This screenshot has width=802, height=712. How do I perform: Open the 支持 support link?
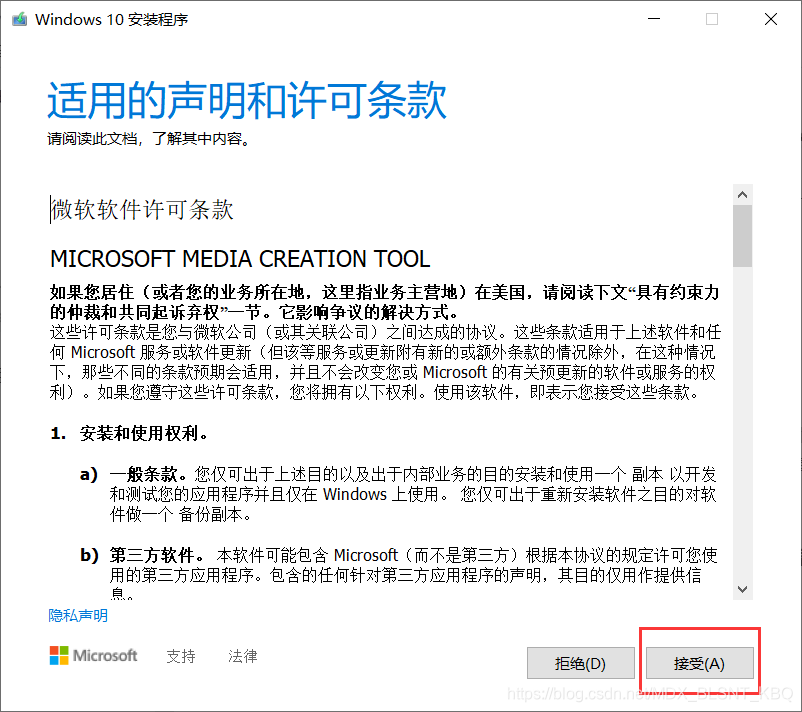(x=180, y=656)
